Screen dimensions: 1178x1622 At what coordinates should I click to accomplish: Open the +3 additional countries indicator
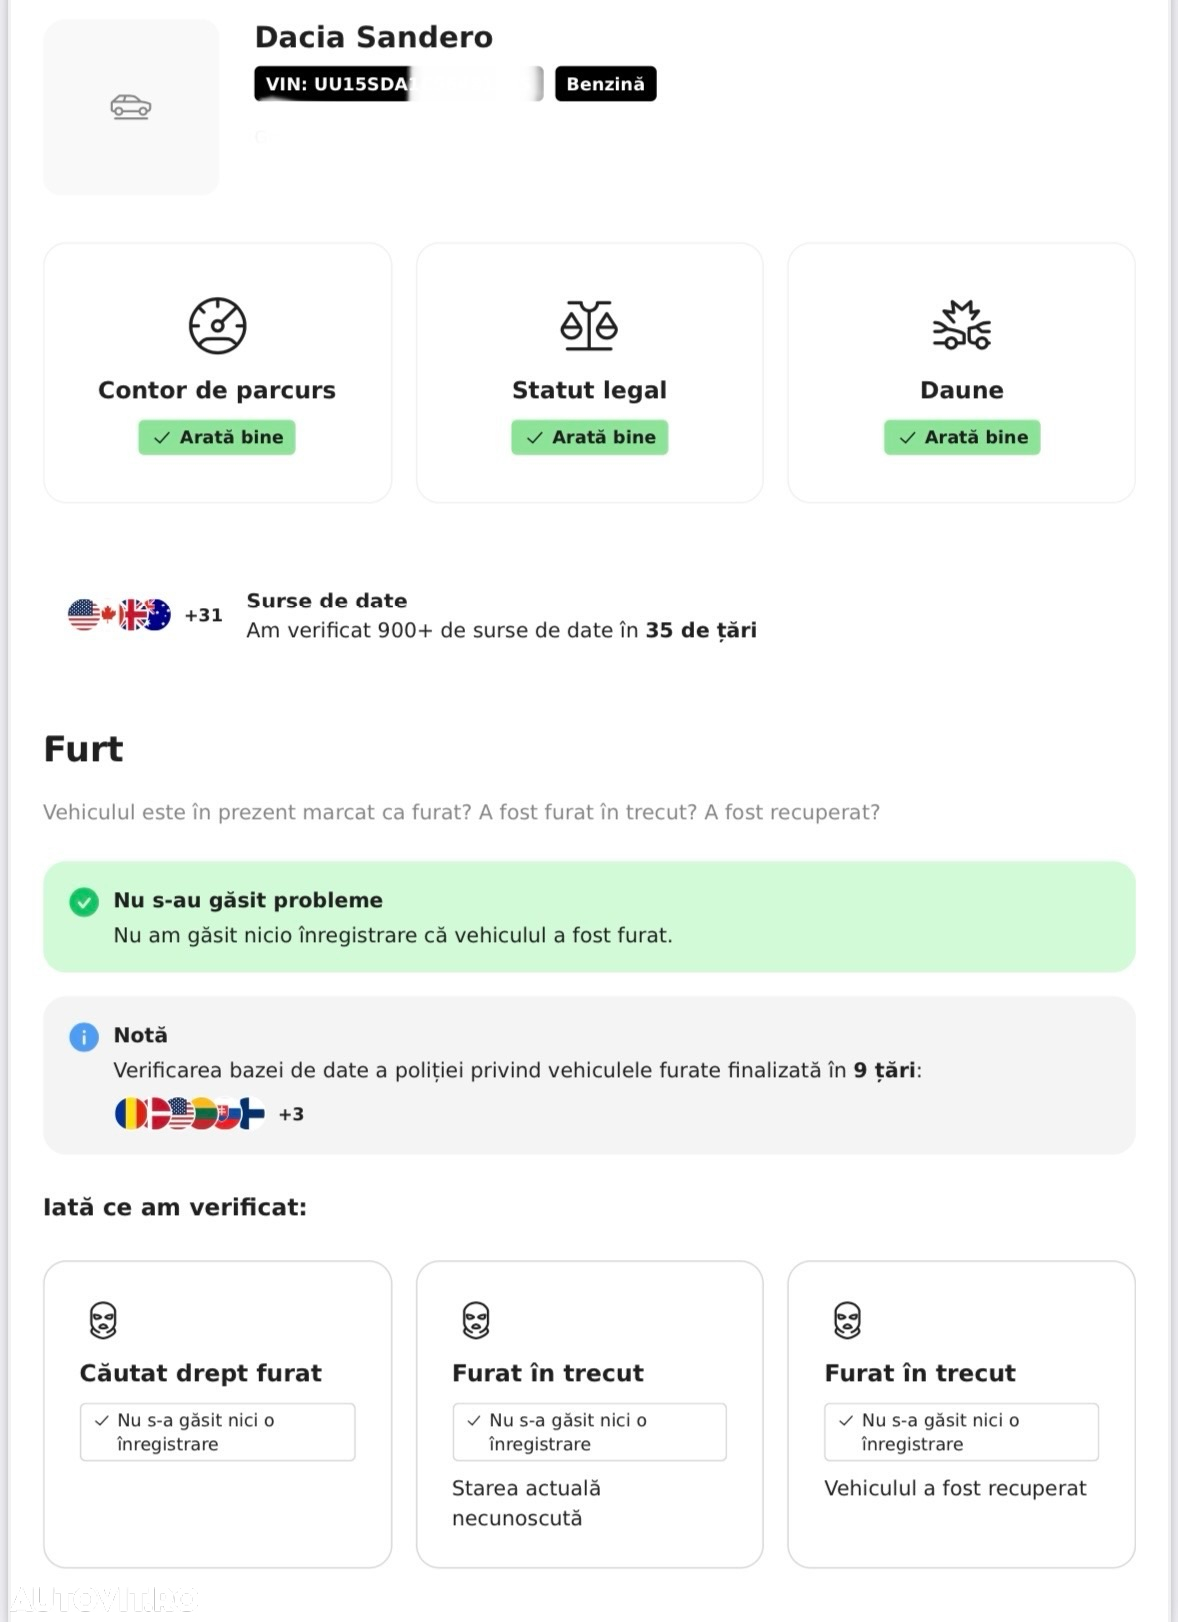coord(291,1114)
